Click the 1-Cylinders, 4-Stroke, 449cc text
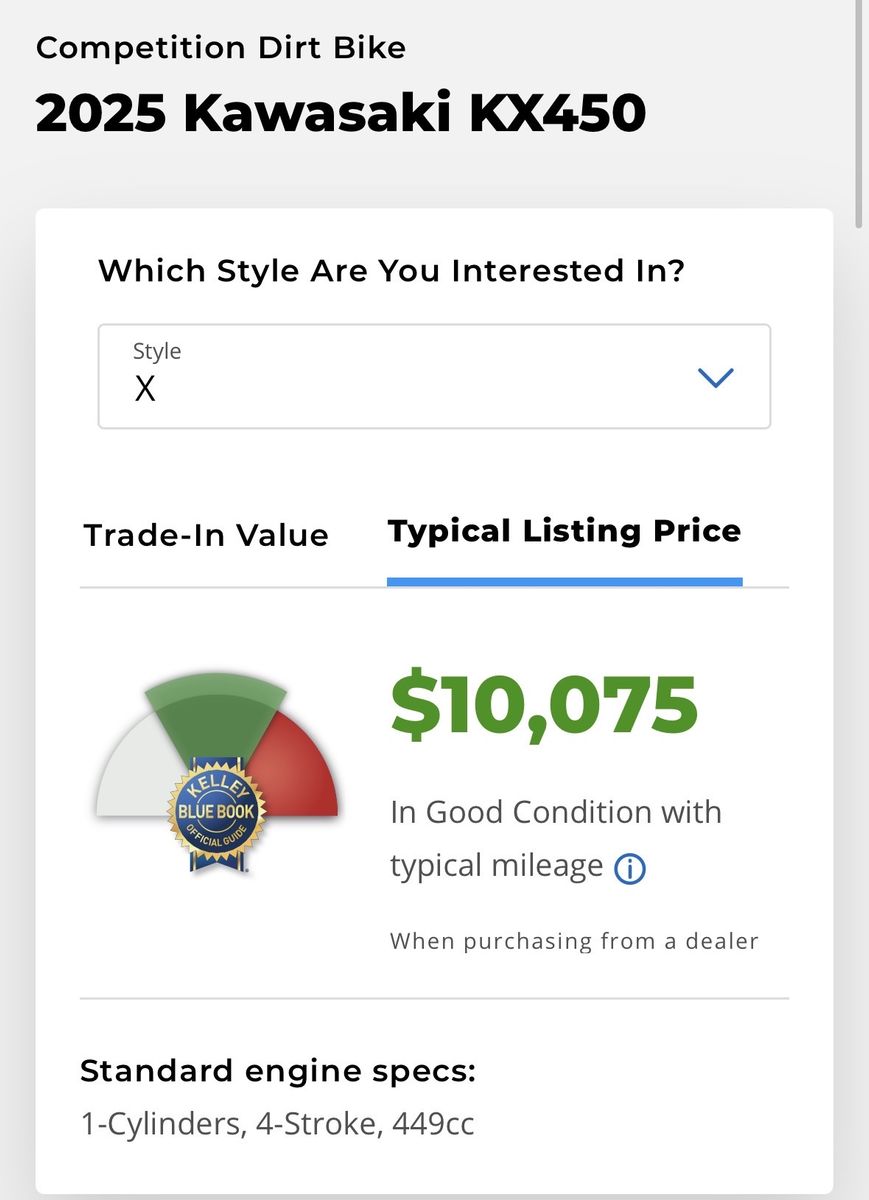 pos(277,1124)
